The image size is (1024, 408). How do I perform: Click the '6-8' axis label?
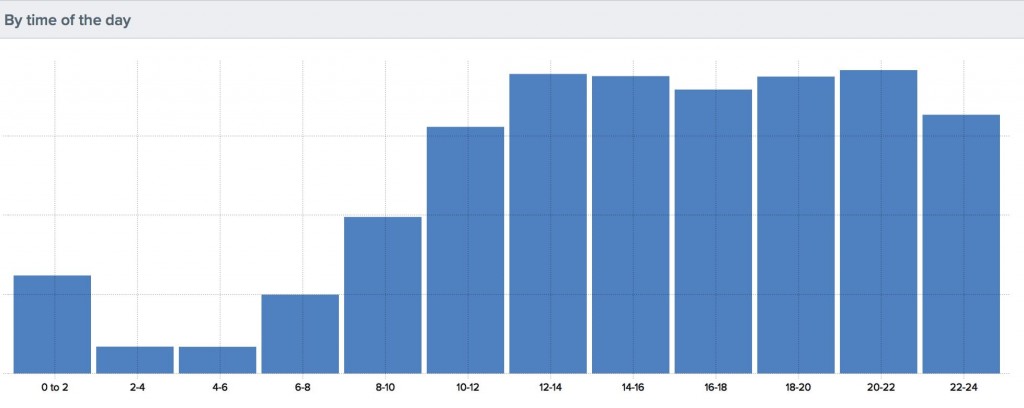(302, 388)
